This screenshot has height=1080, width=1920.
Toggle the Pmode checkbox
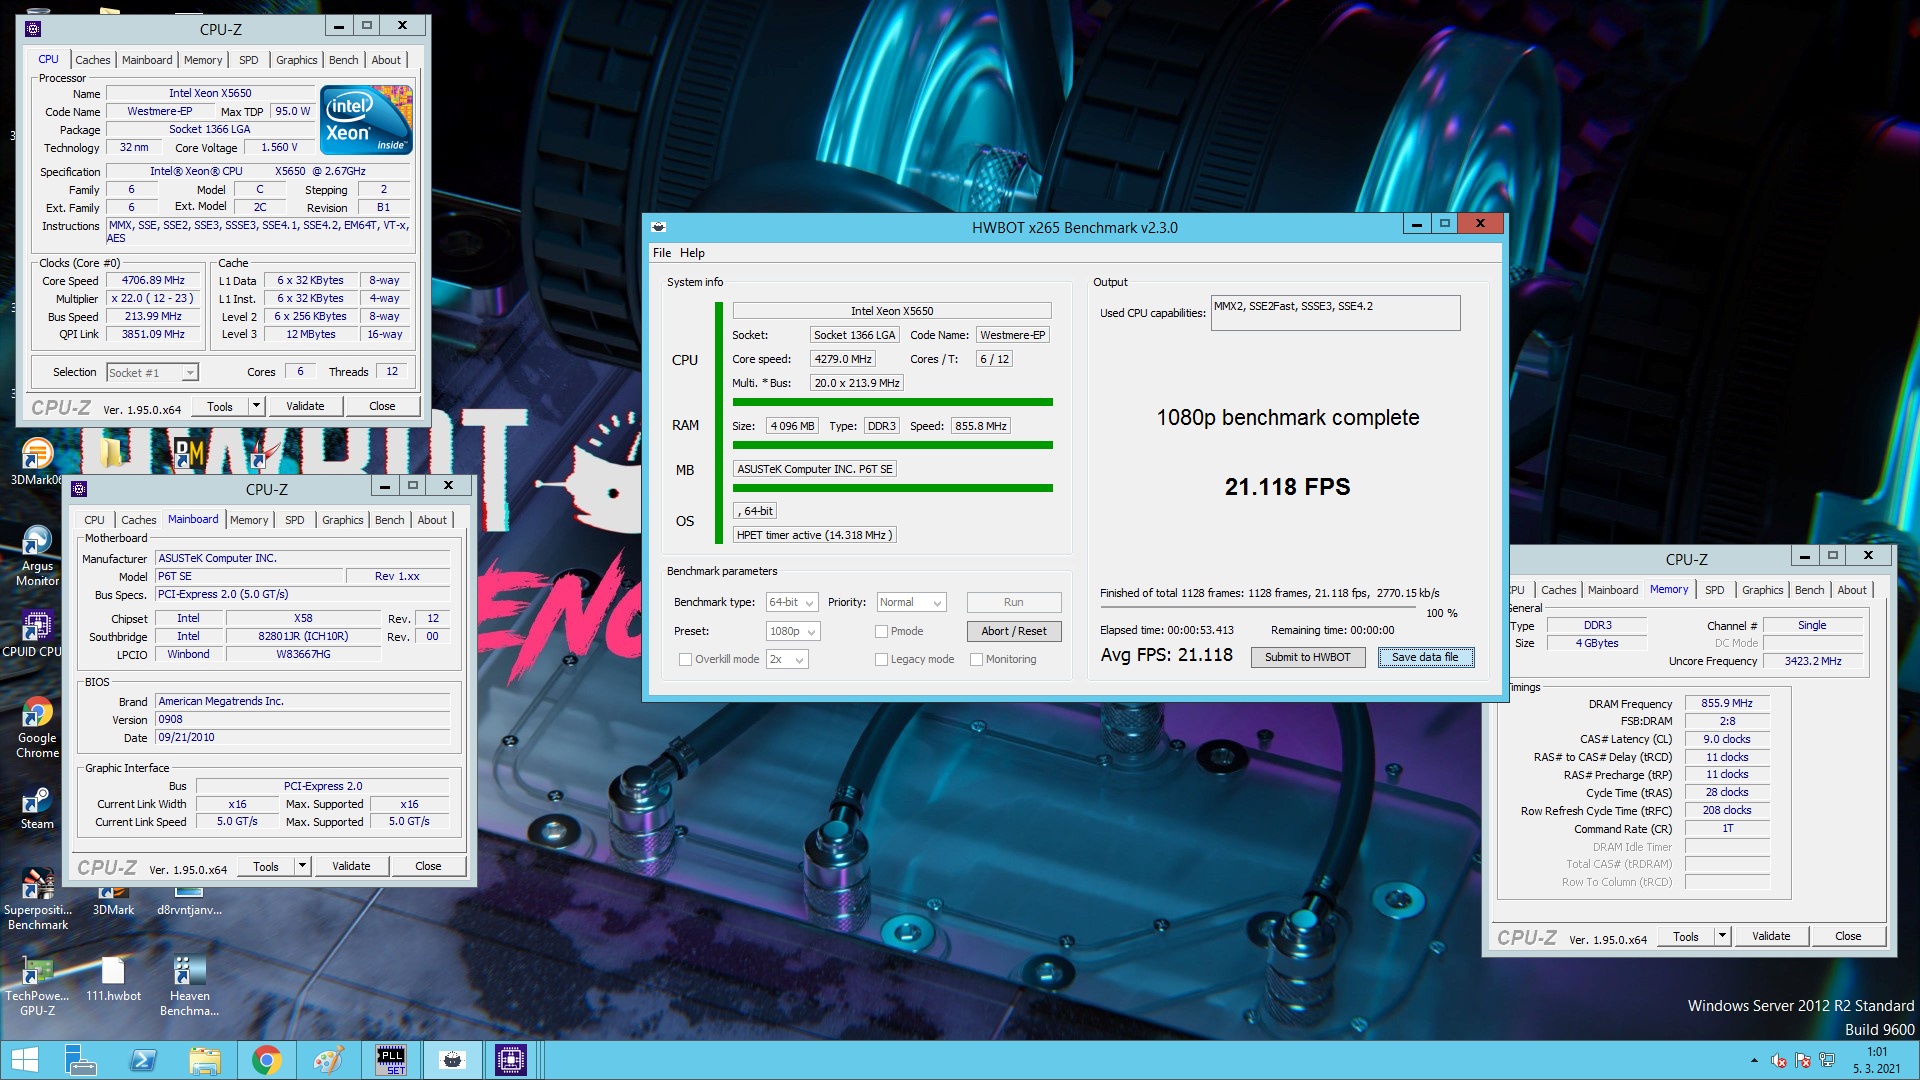click(x=881, y=631)
